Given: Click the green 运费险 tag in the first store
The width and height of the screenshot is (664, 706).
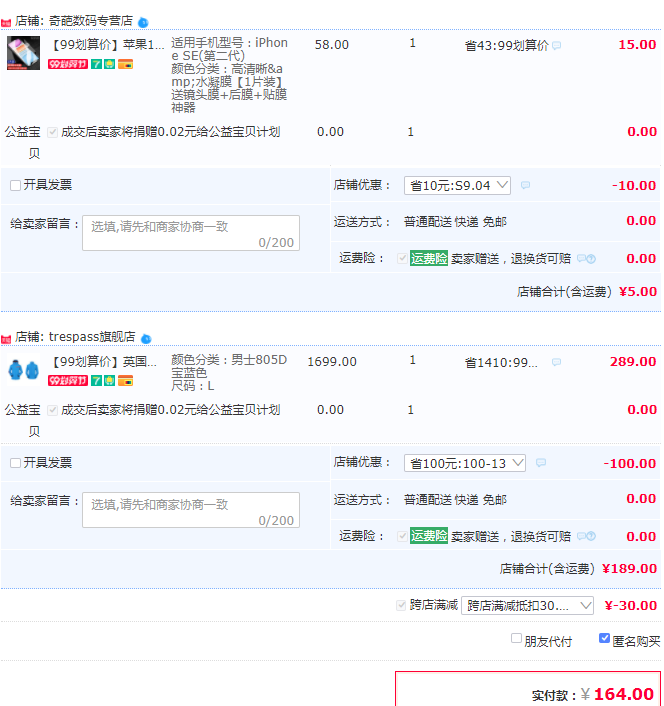Looking at the screenshot, I should pos(429,258).
